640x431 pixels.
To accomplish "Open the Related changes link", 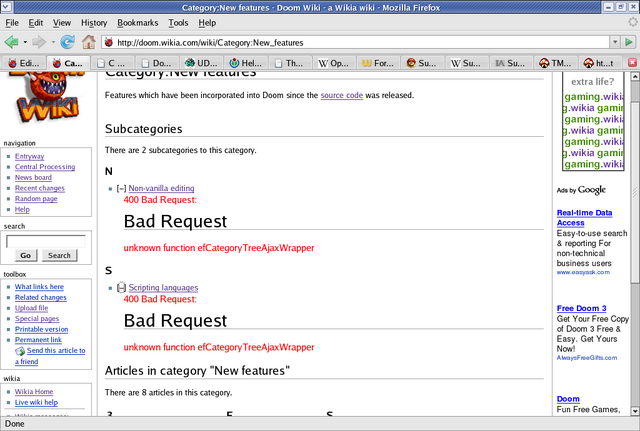I will 41,298.
